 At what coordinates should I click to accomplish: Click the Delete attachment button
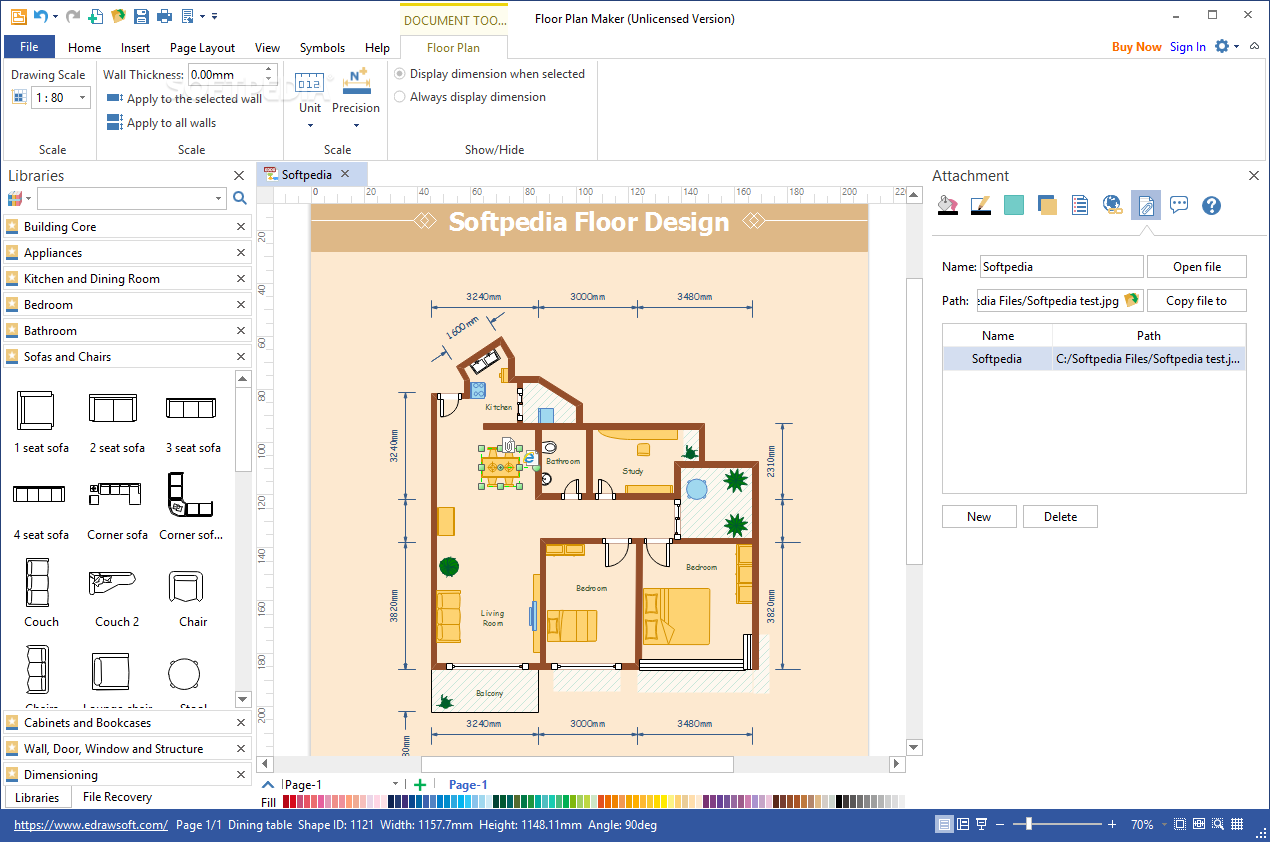click(x=1060, y=517)
